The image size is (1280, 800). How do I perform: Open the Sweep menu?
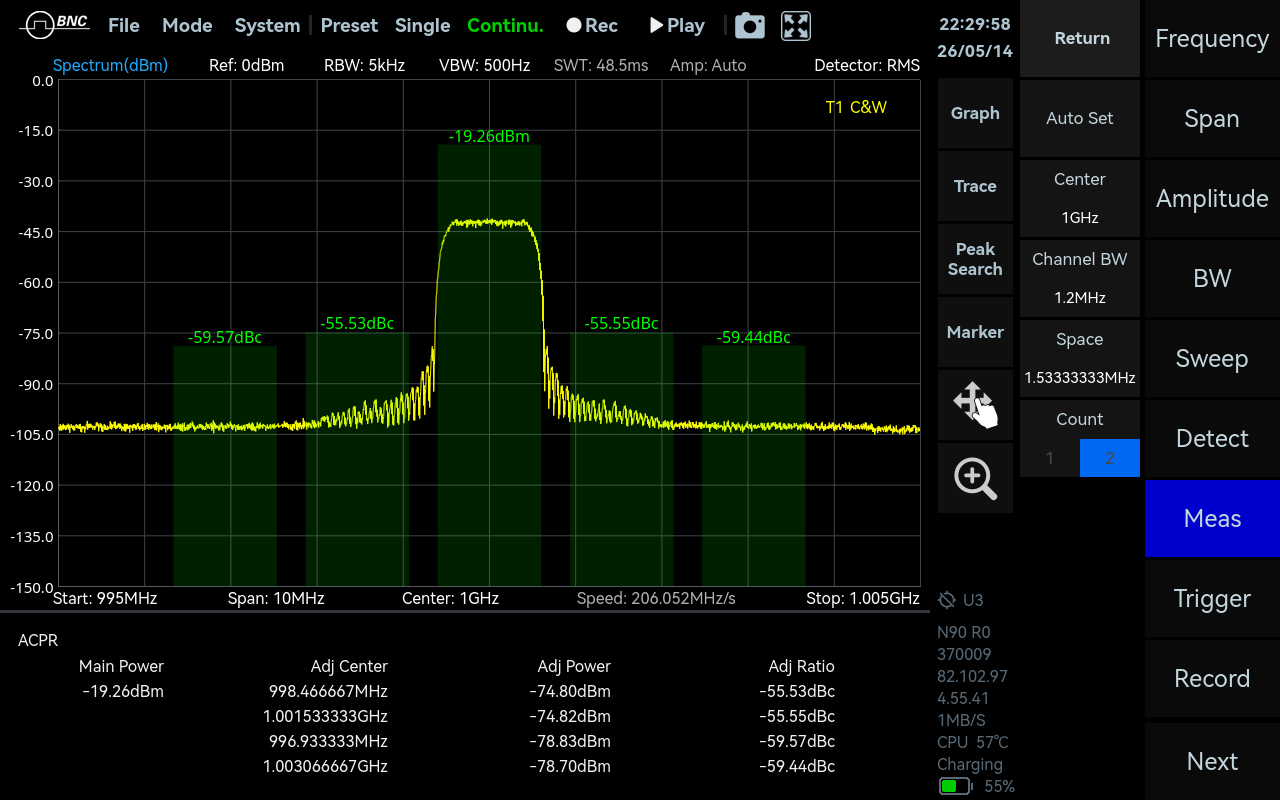tap(1212, 358)
